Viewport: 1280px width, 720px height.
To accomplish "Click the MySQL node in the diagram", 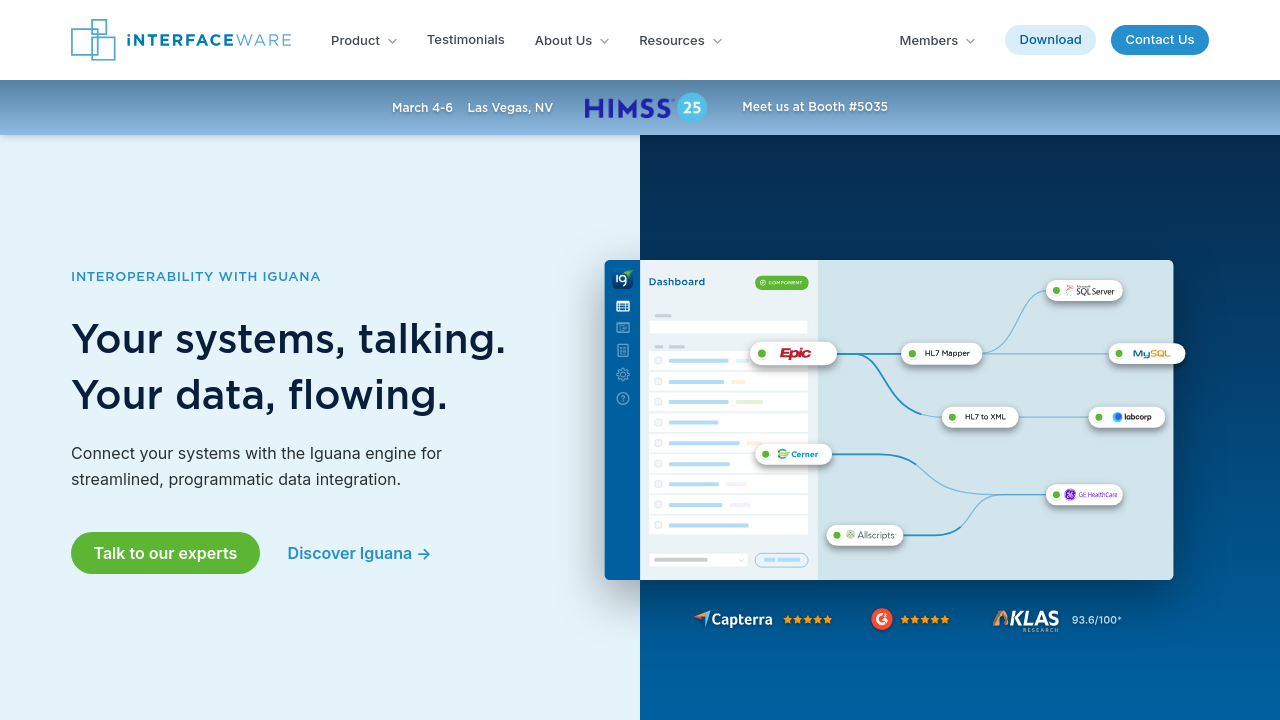I will [1146, 353].
